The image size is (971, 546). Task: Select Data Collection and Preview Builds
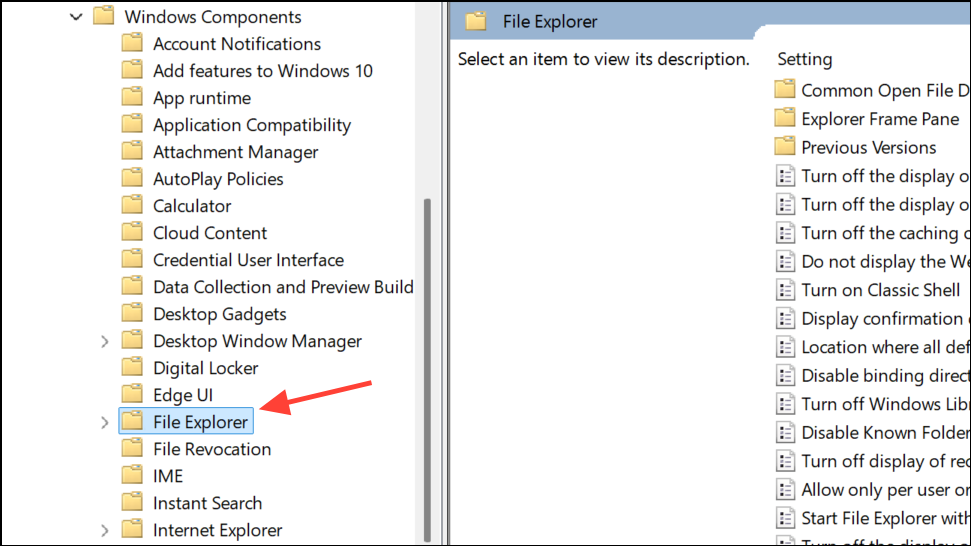coord(283,287)
